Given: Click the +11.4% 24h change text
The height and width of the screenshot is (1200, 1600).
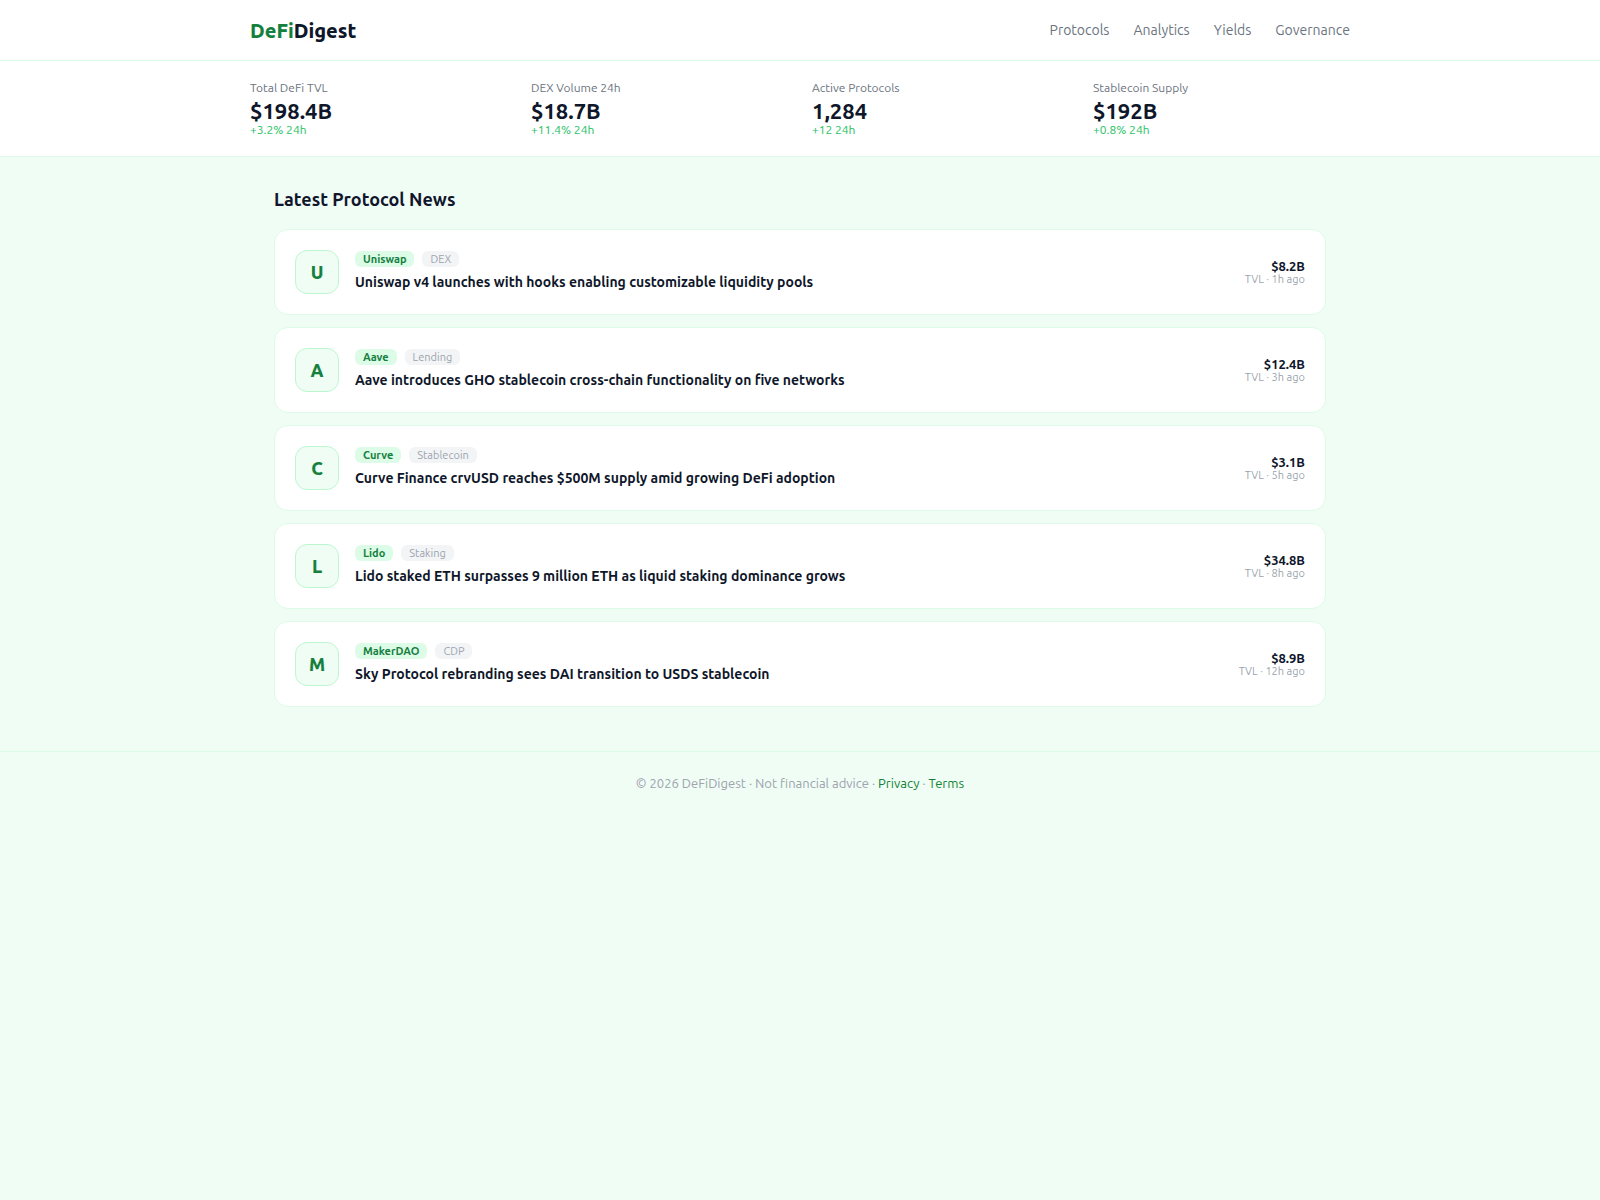Looking at the screenshot, I should [563, 130].
